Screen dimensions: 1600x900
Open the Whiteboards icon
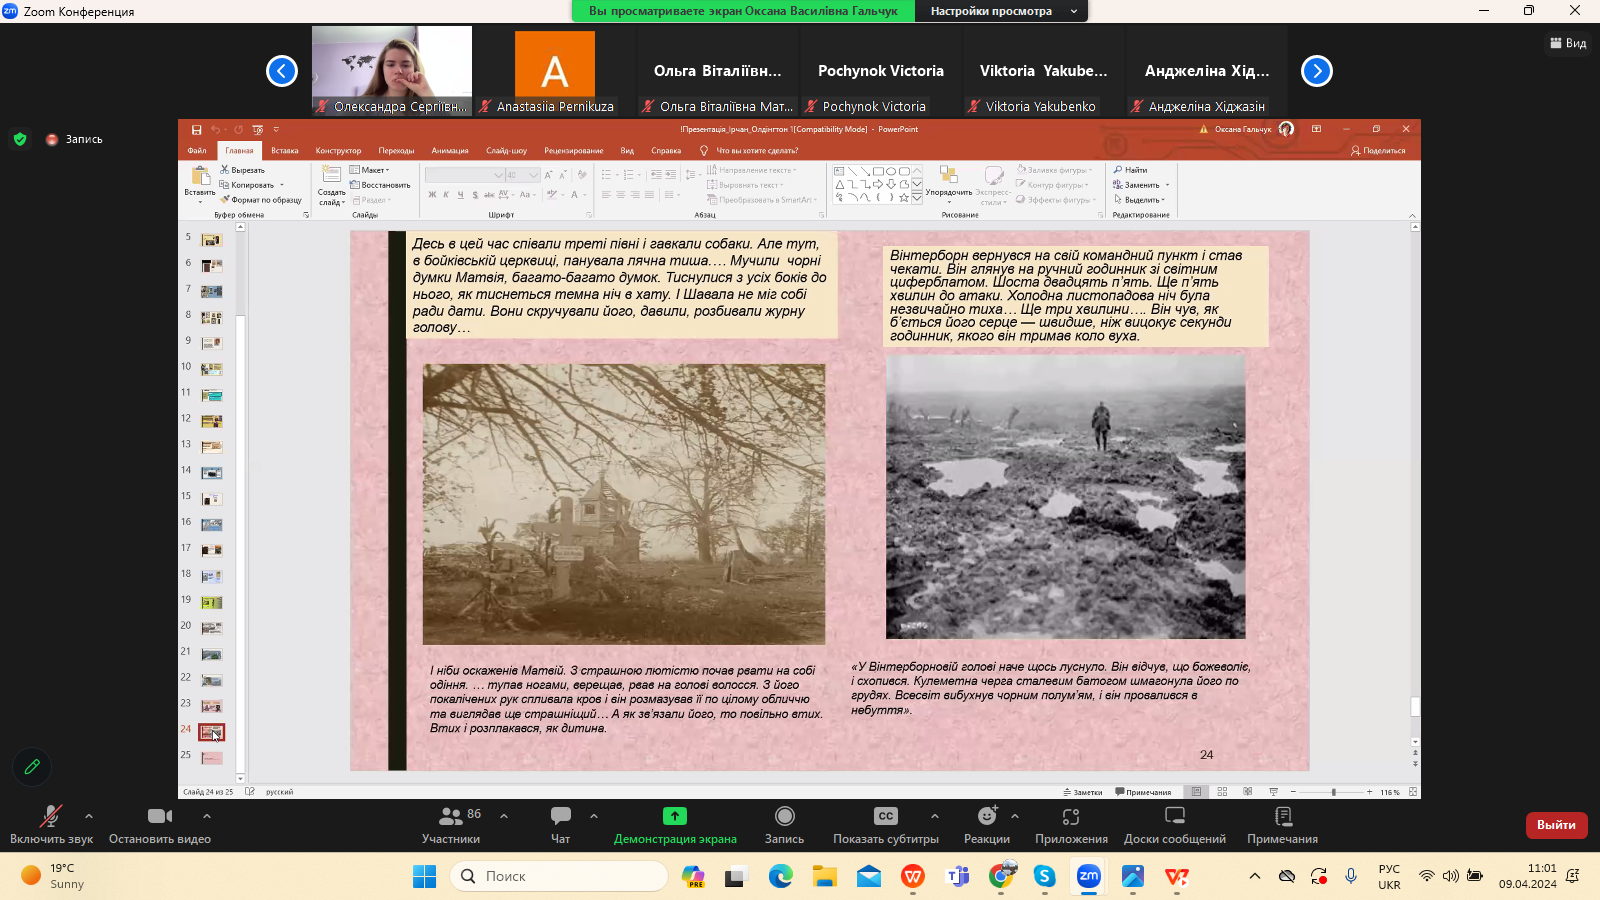pos(1175,817)
